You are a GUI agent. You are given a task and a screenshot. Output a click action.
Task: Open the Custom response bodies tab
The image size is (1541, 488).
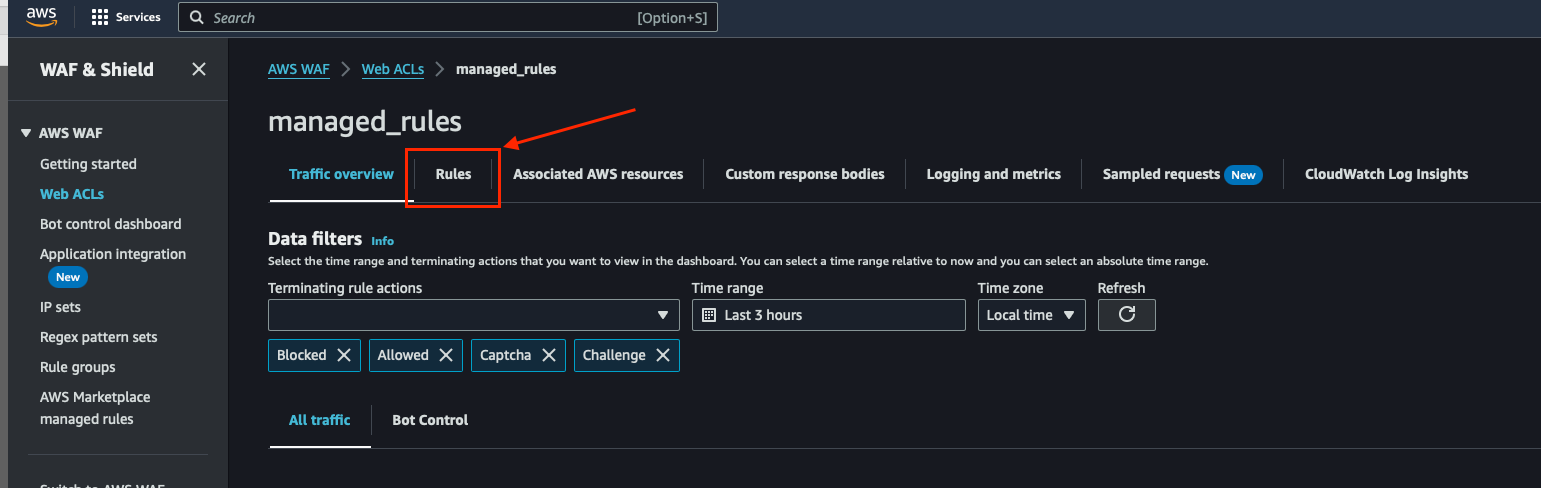click(805, 174)
